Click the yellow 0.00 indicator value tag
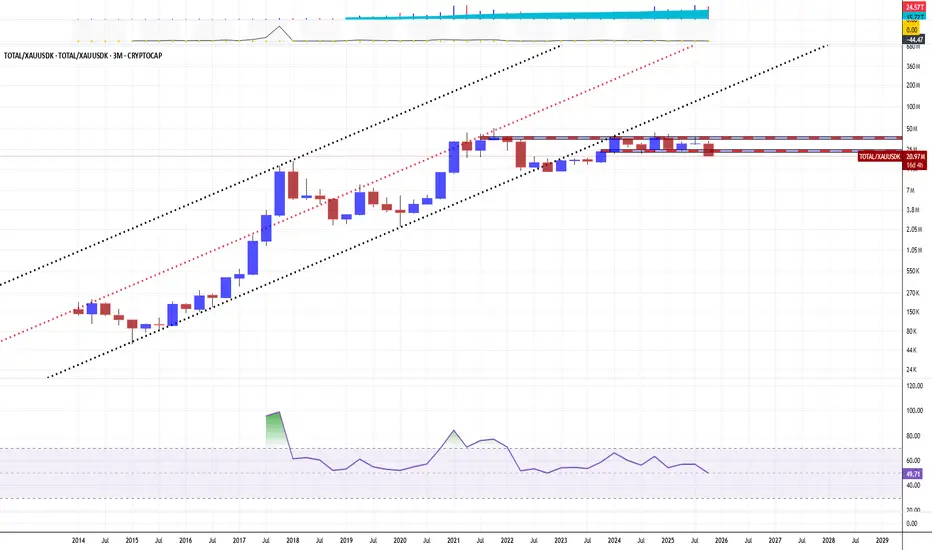The height and width of the screenshot is (550, 932). click(x=912, y=30)
